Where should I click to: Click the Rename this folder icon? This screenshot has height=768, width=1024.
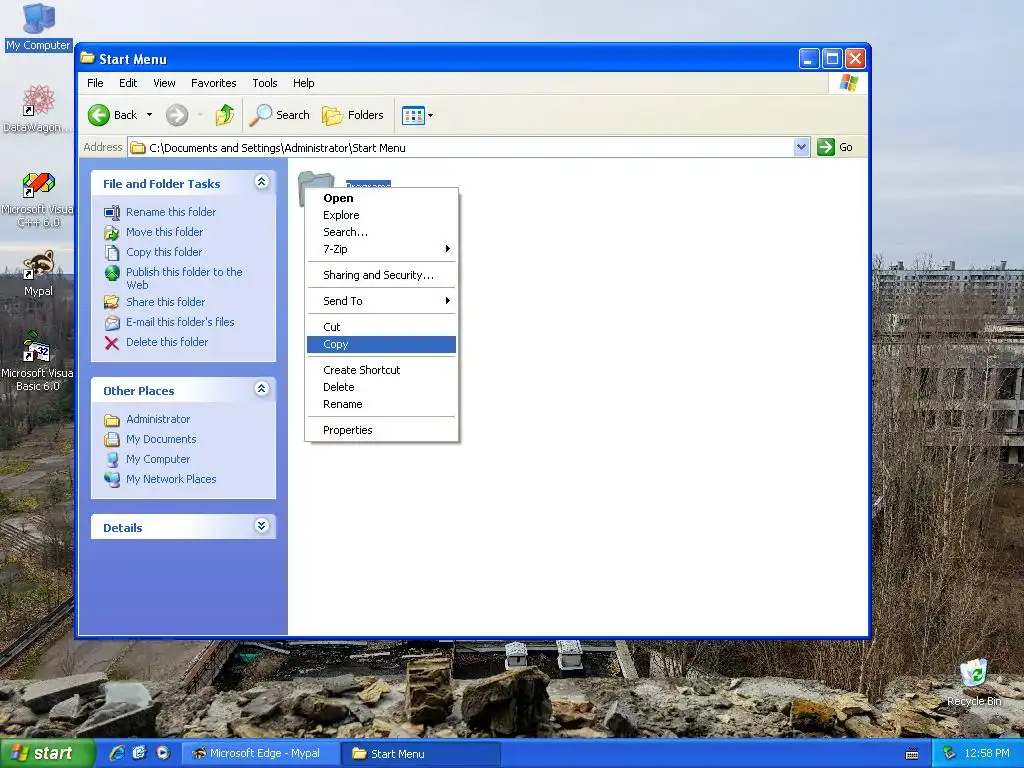(x=112, y=212)
